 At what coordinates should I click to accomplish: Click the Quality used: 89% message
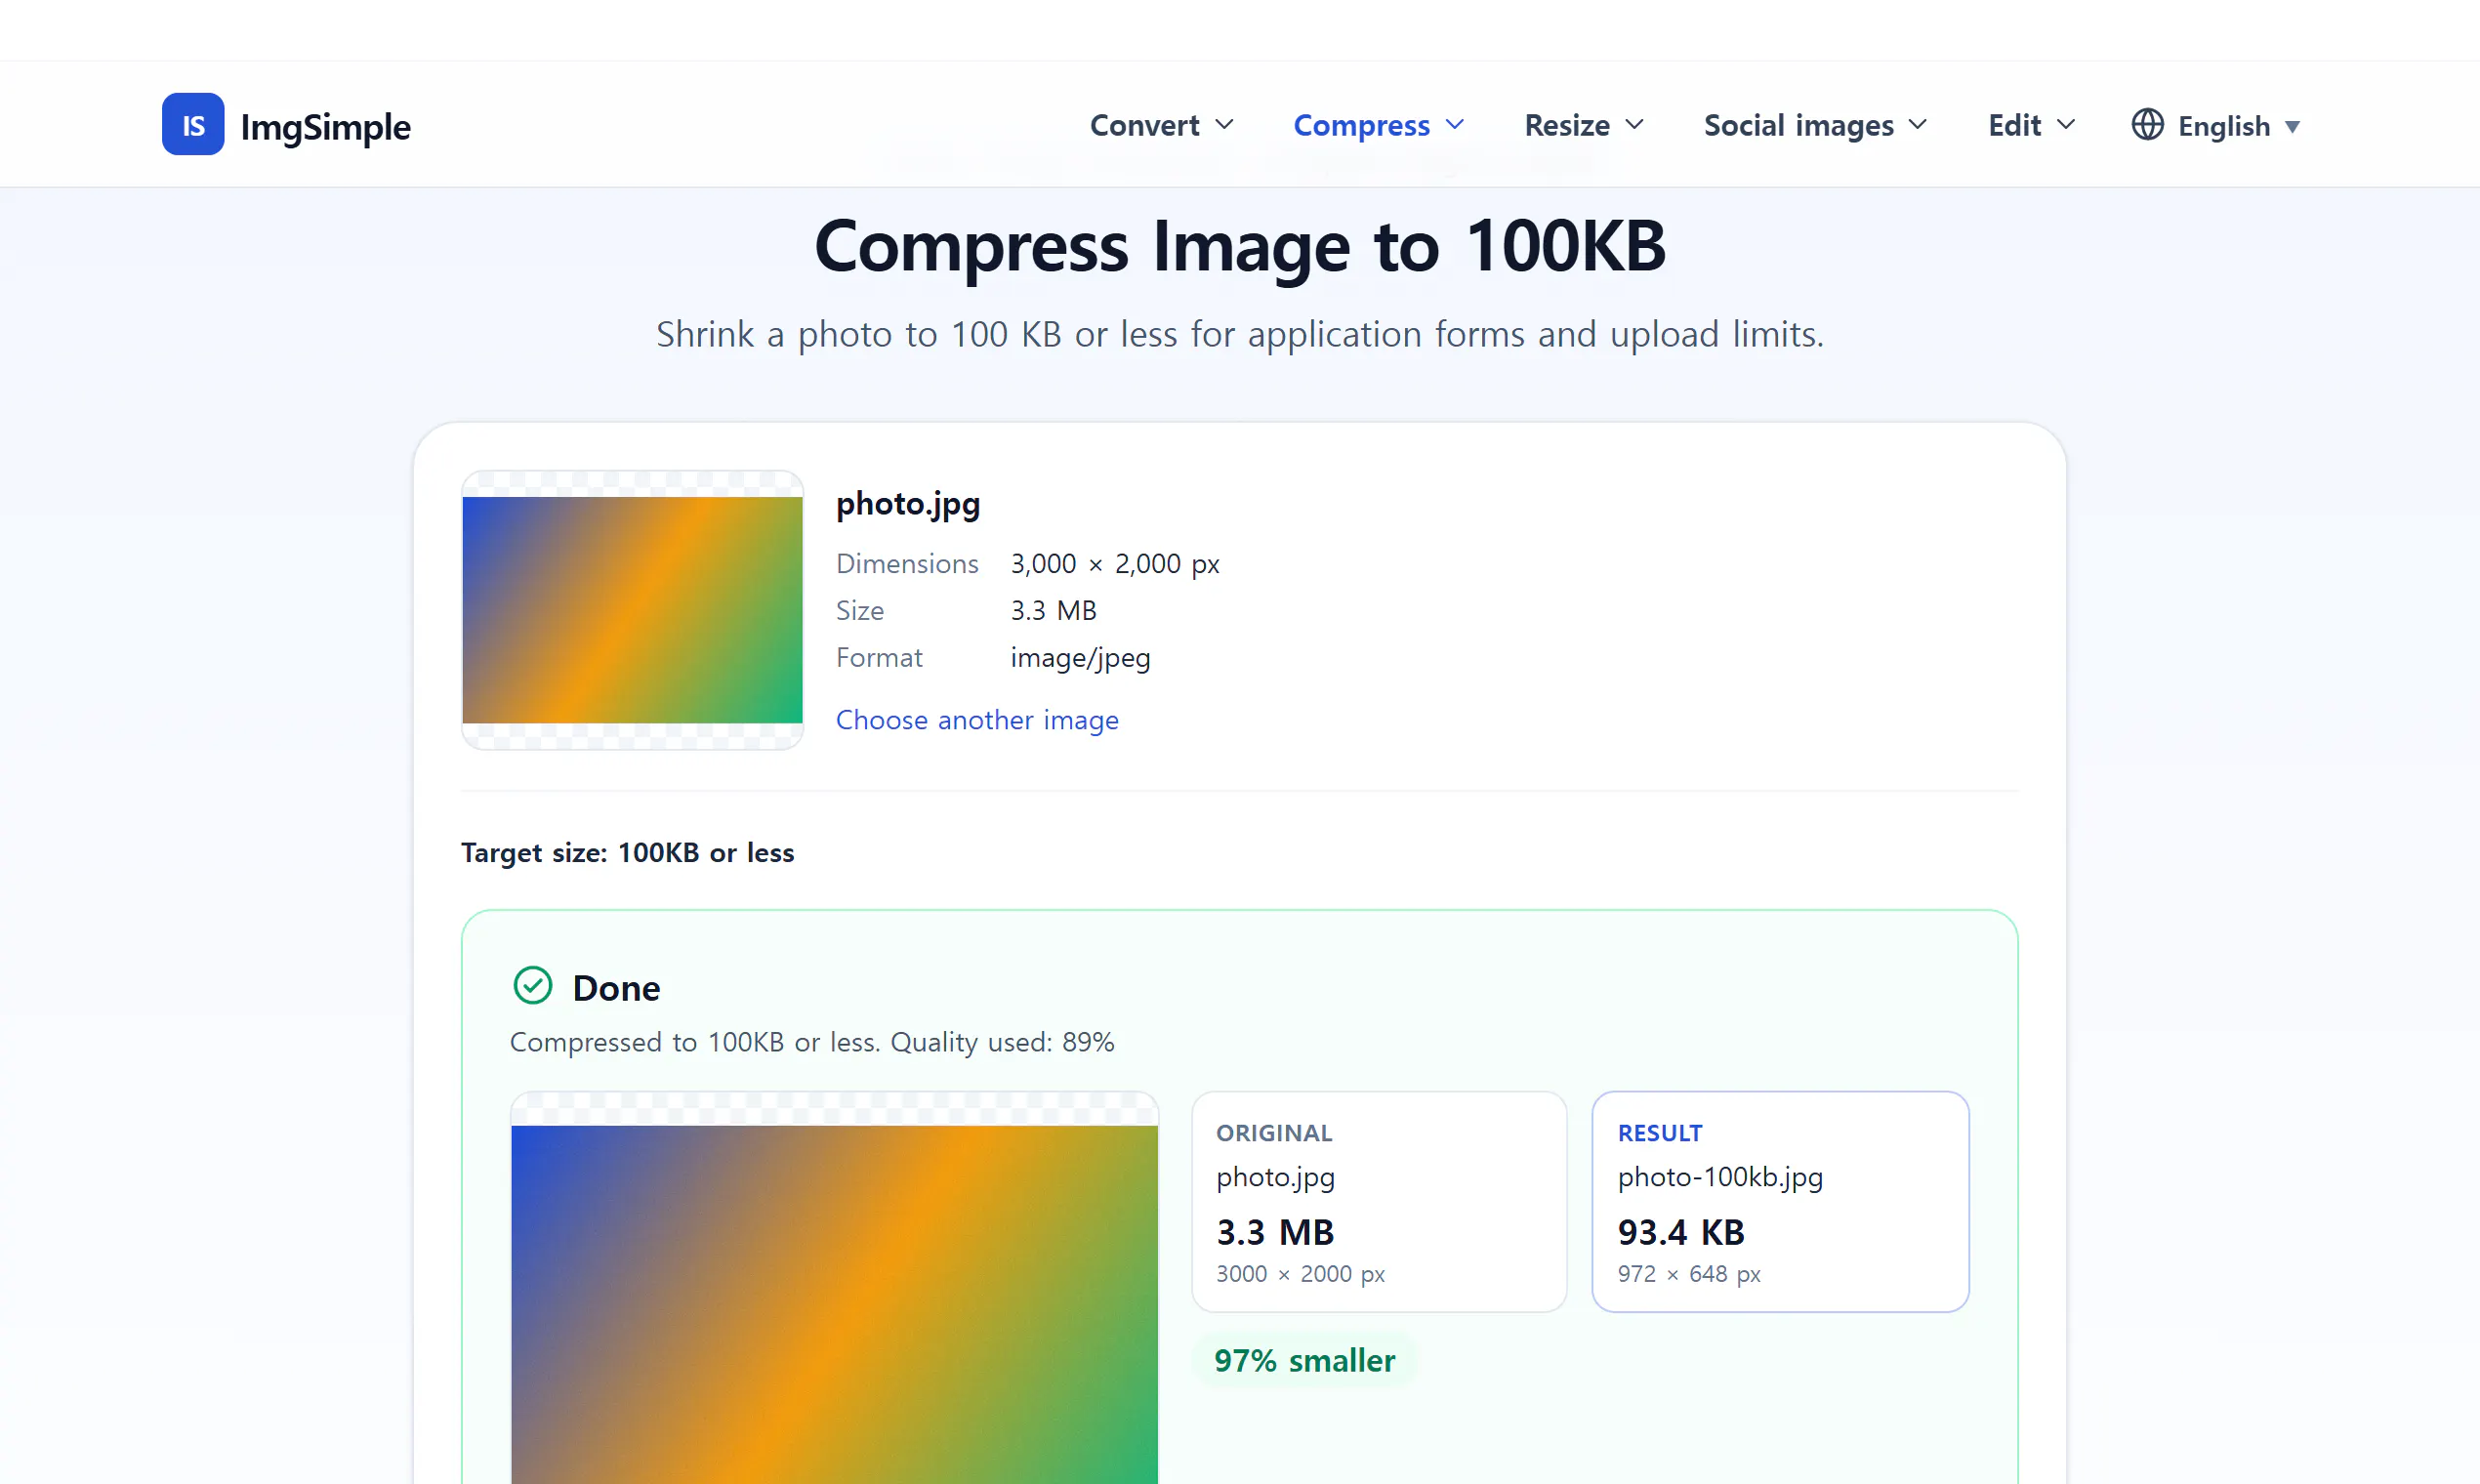pyautogui.click(x=1002, y=1042)
